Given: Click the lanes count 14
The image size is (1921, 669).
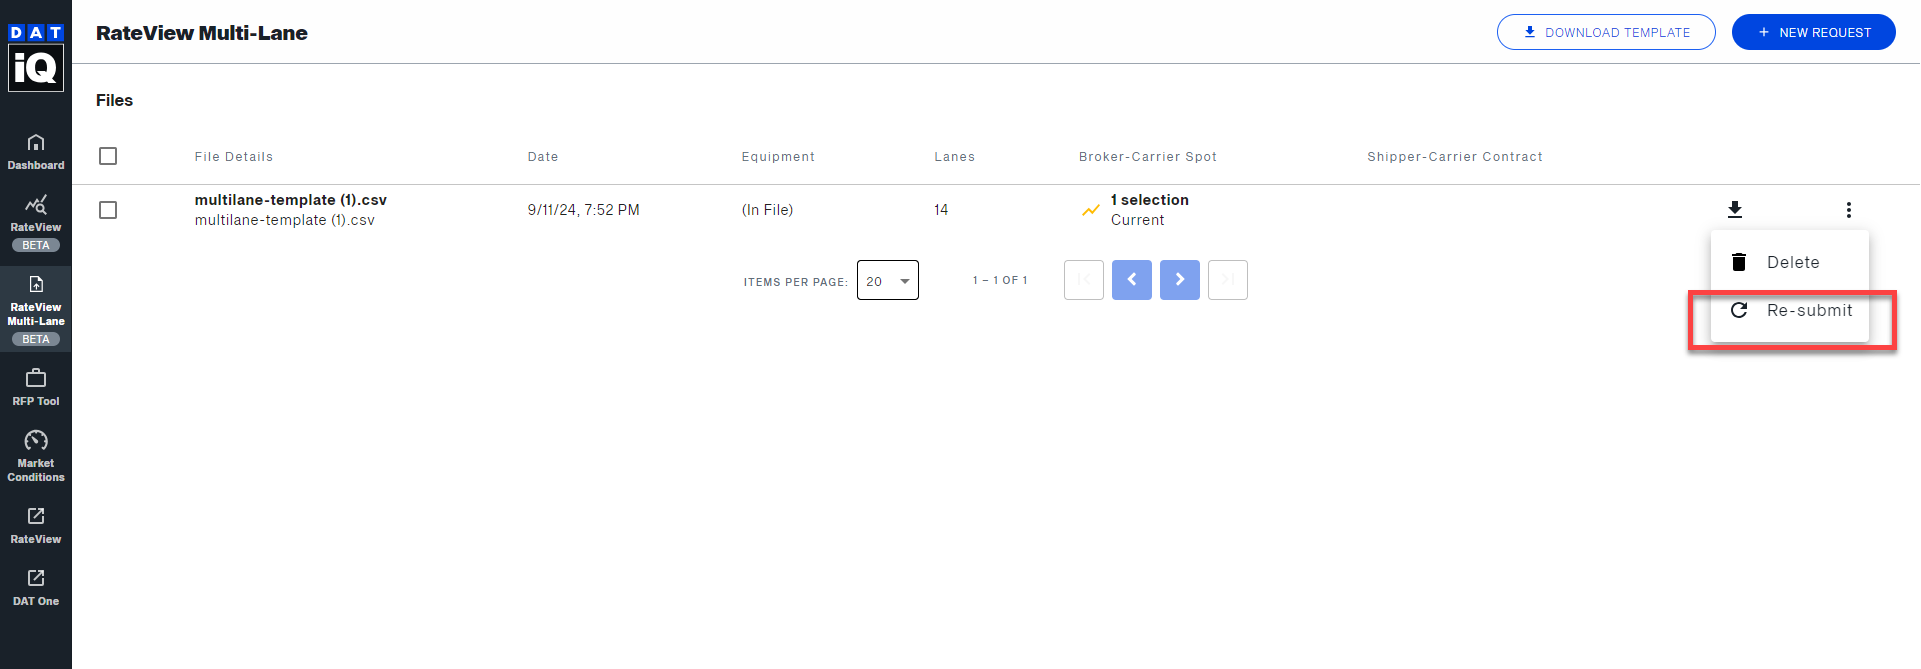Looking at the screenshot, I should (x=941, y=210).
